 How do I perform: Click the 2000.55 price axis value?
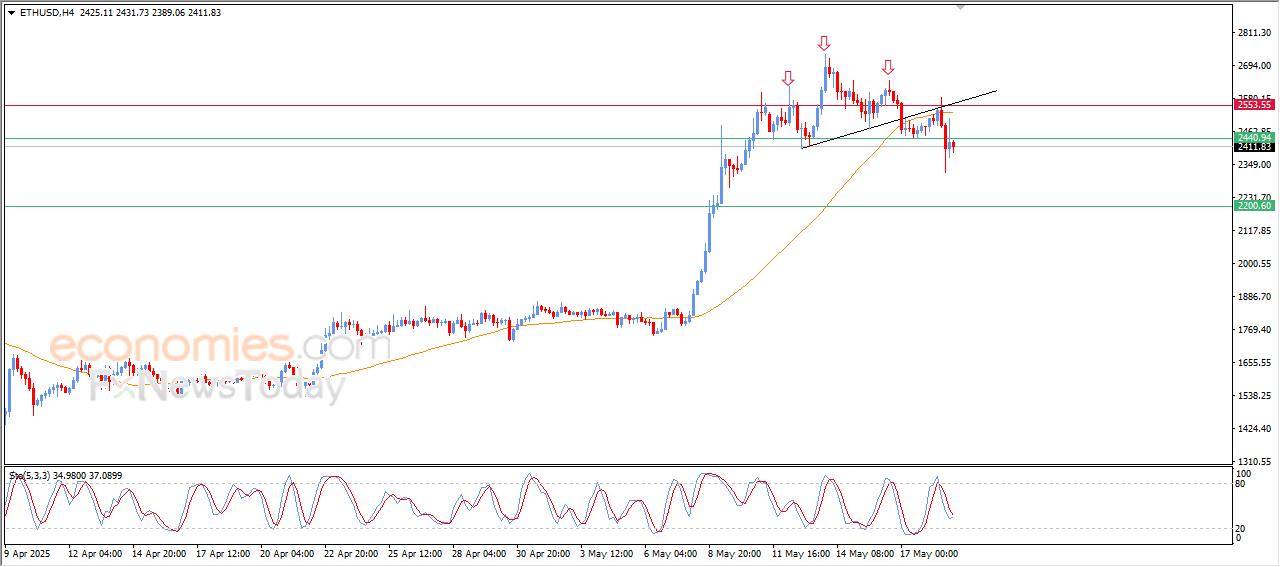1254,264
